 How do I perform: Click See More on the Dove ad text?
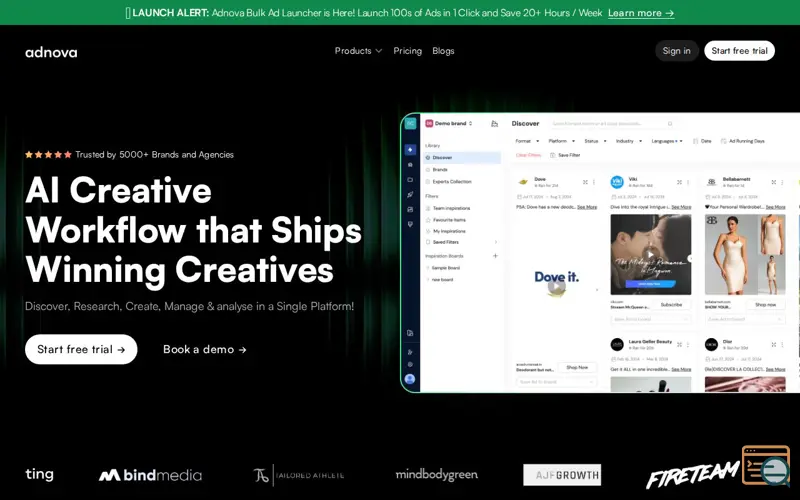coord(587,207)
